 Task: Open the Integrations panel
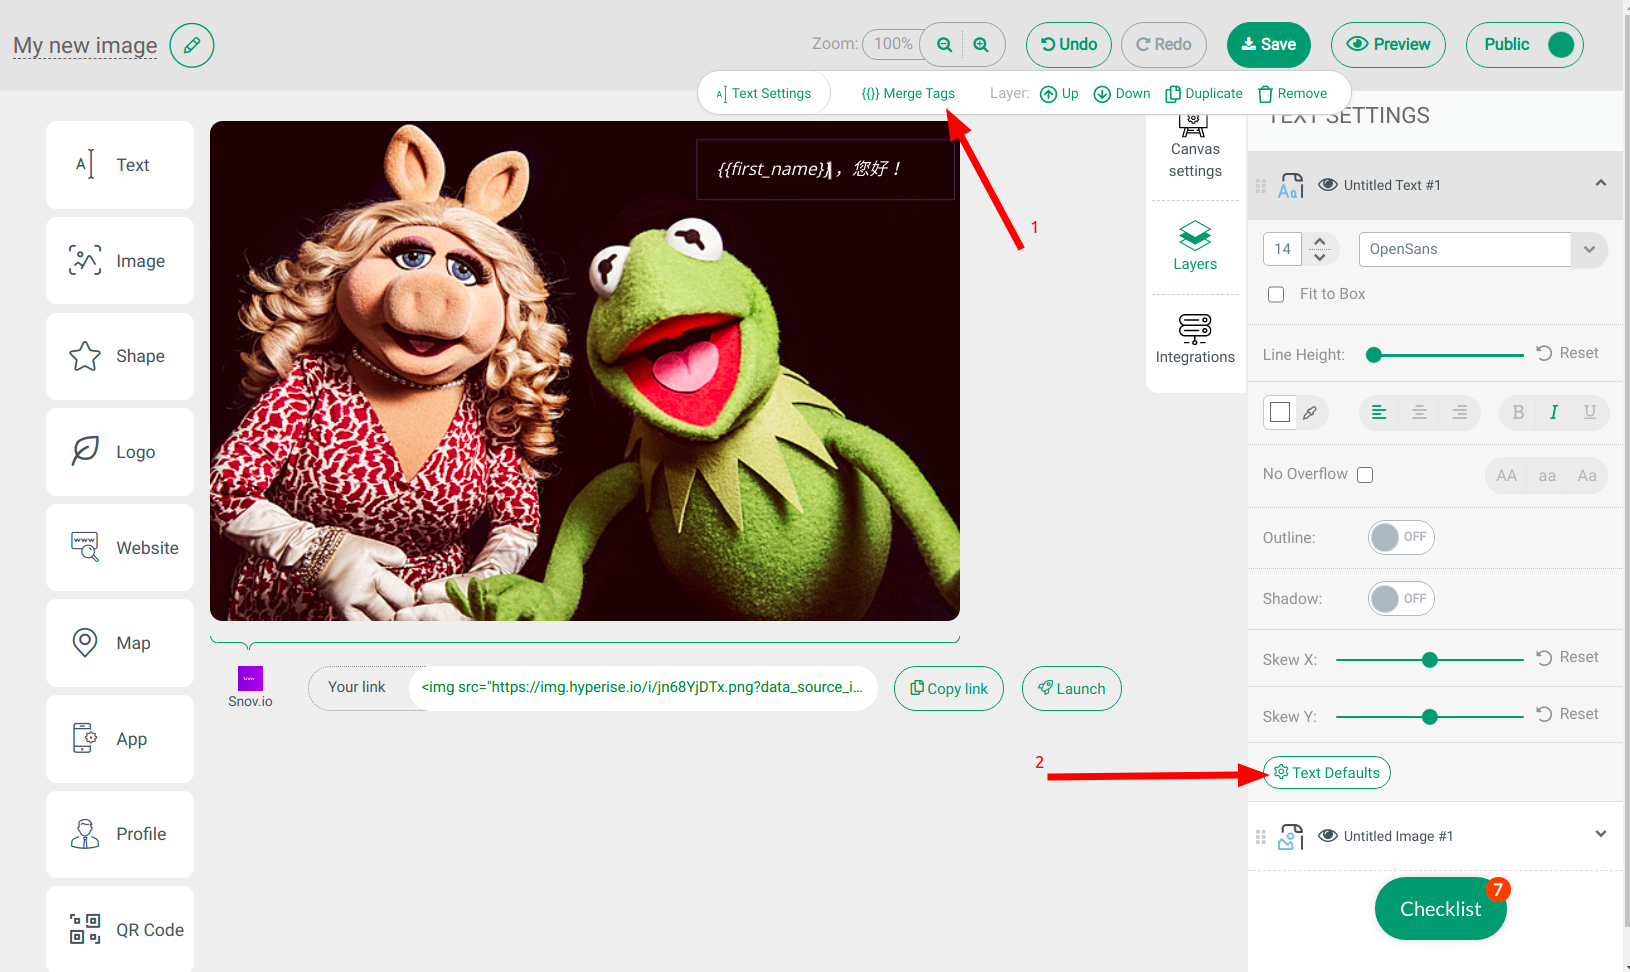pos(1195,340)
